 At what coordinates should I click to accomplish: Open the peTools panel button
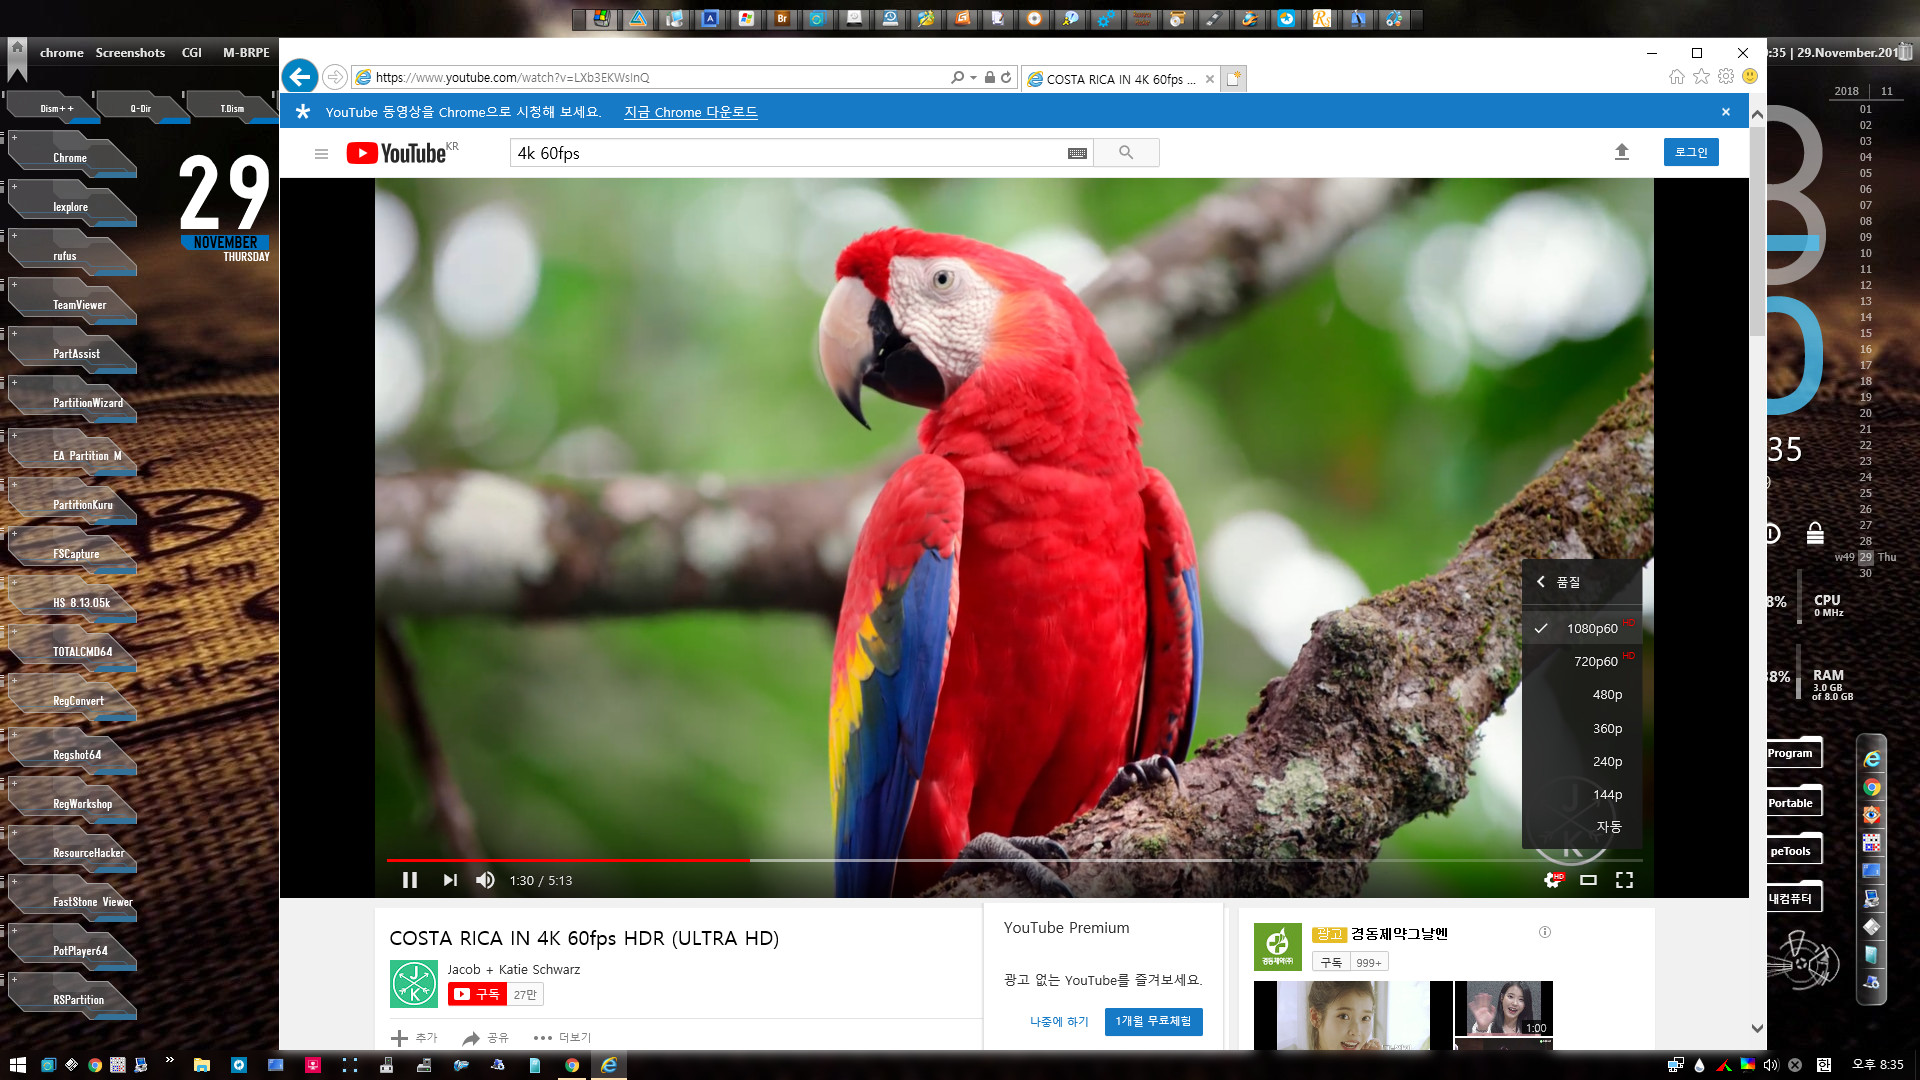point(1793,851)
